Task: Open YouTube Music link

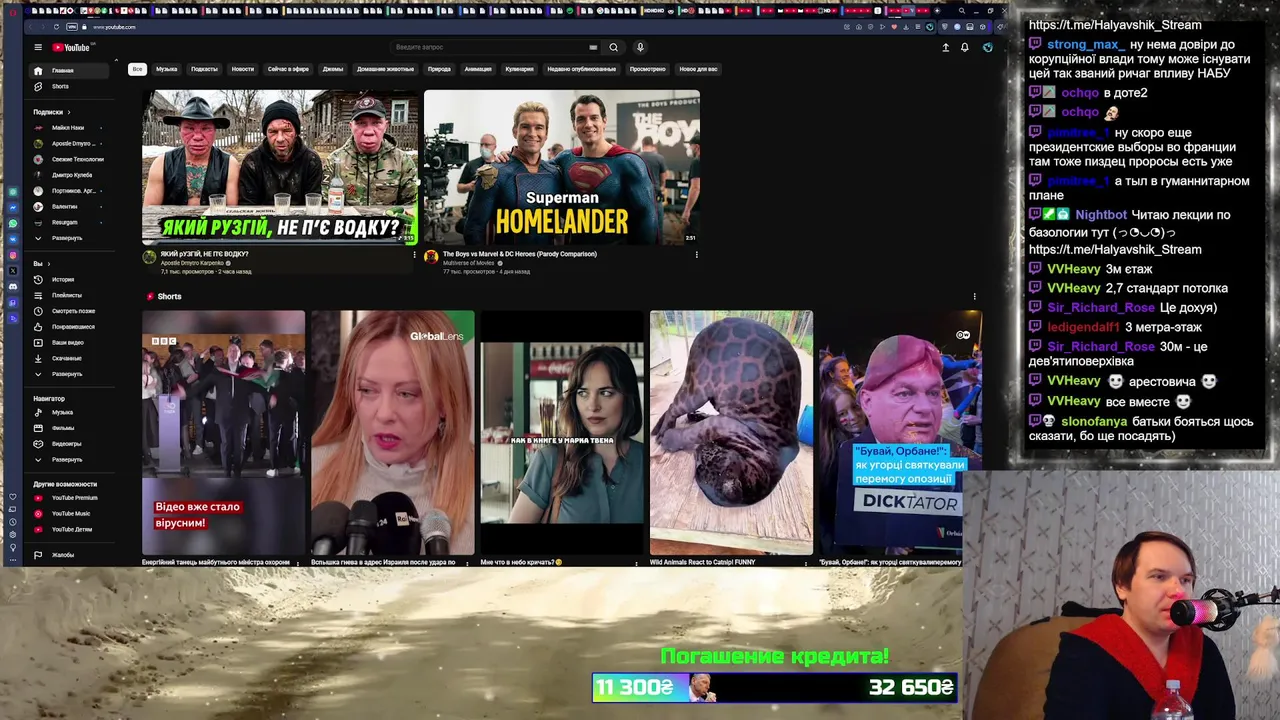Action: point(70,514)
